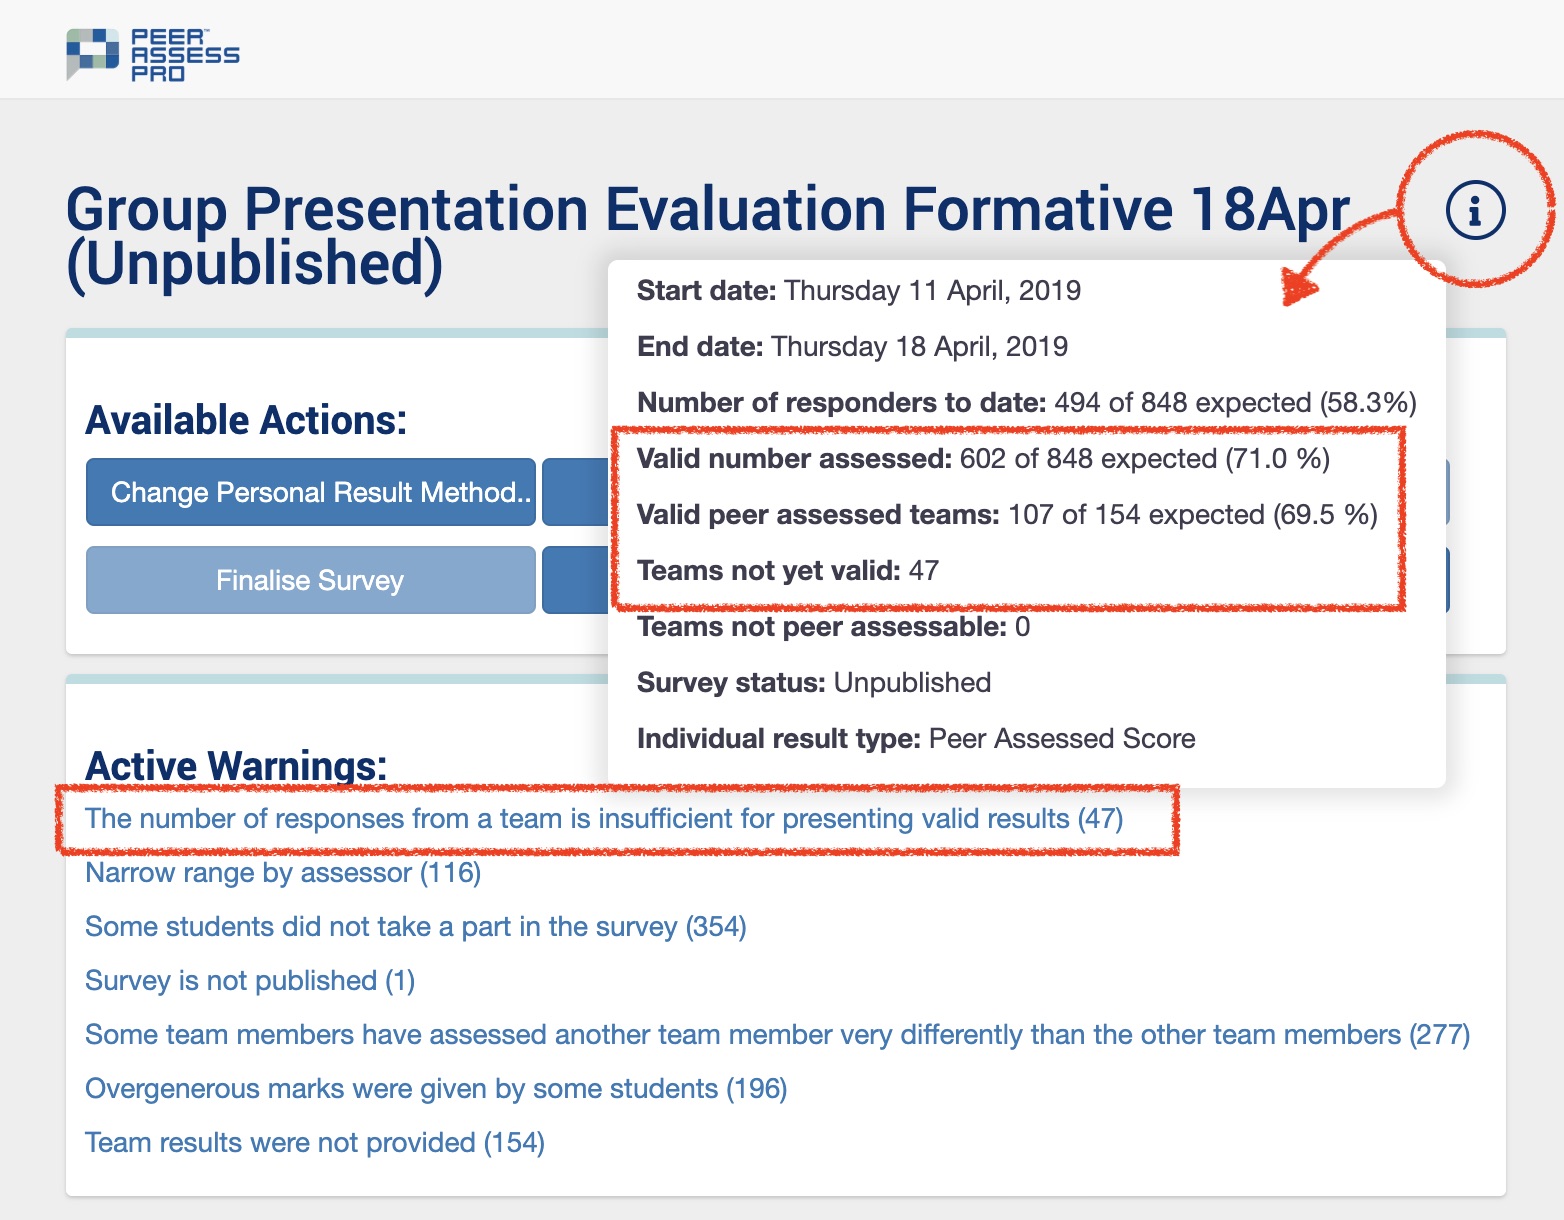Image resolution: width=1564 pixels, height=1220 pixels.
Task: Select Survey status: Unpublished text
Action: 814,683
